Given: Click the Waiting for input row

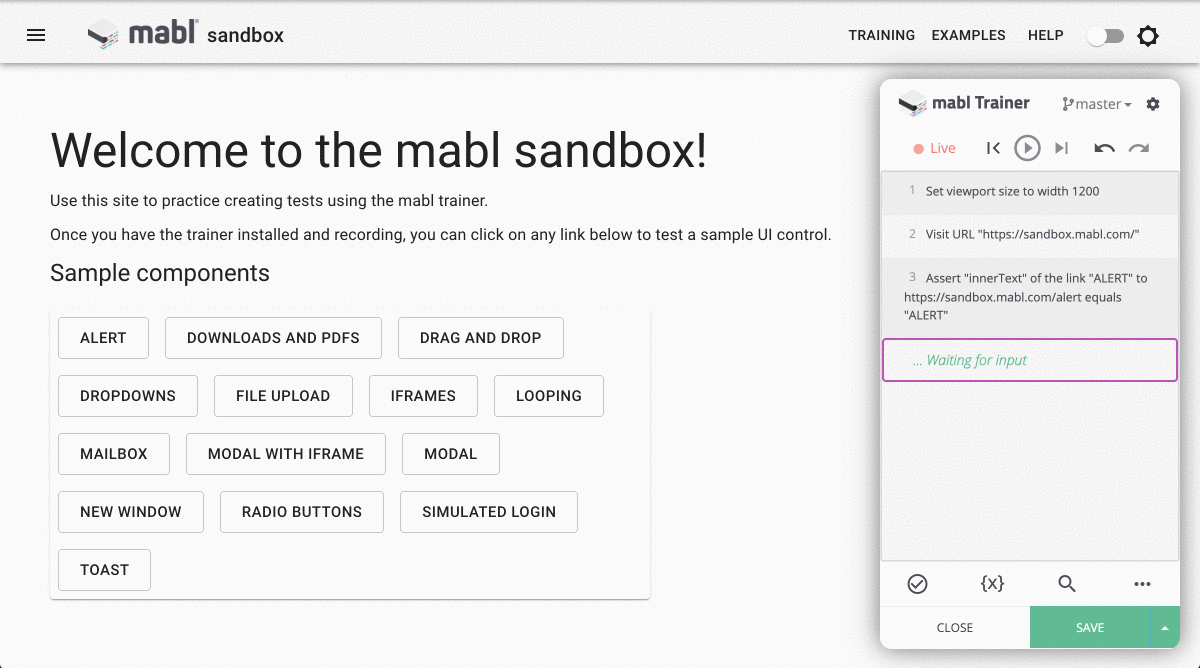Looking at the screenshot, I should [x=1030, y=360].
